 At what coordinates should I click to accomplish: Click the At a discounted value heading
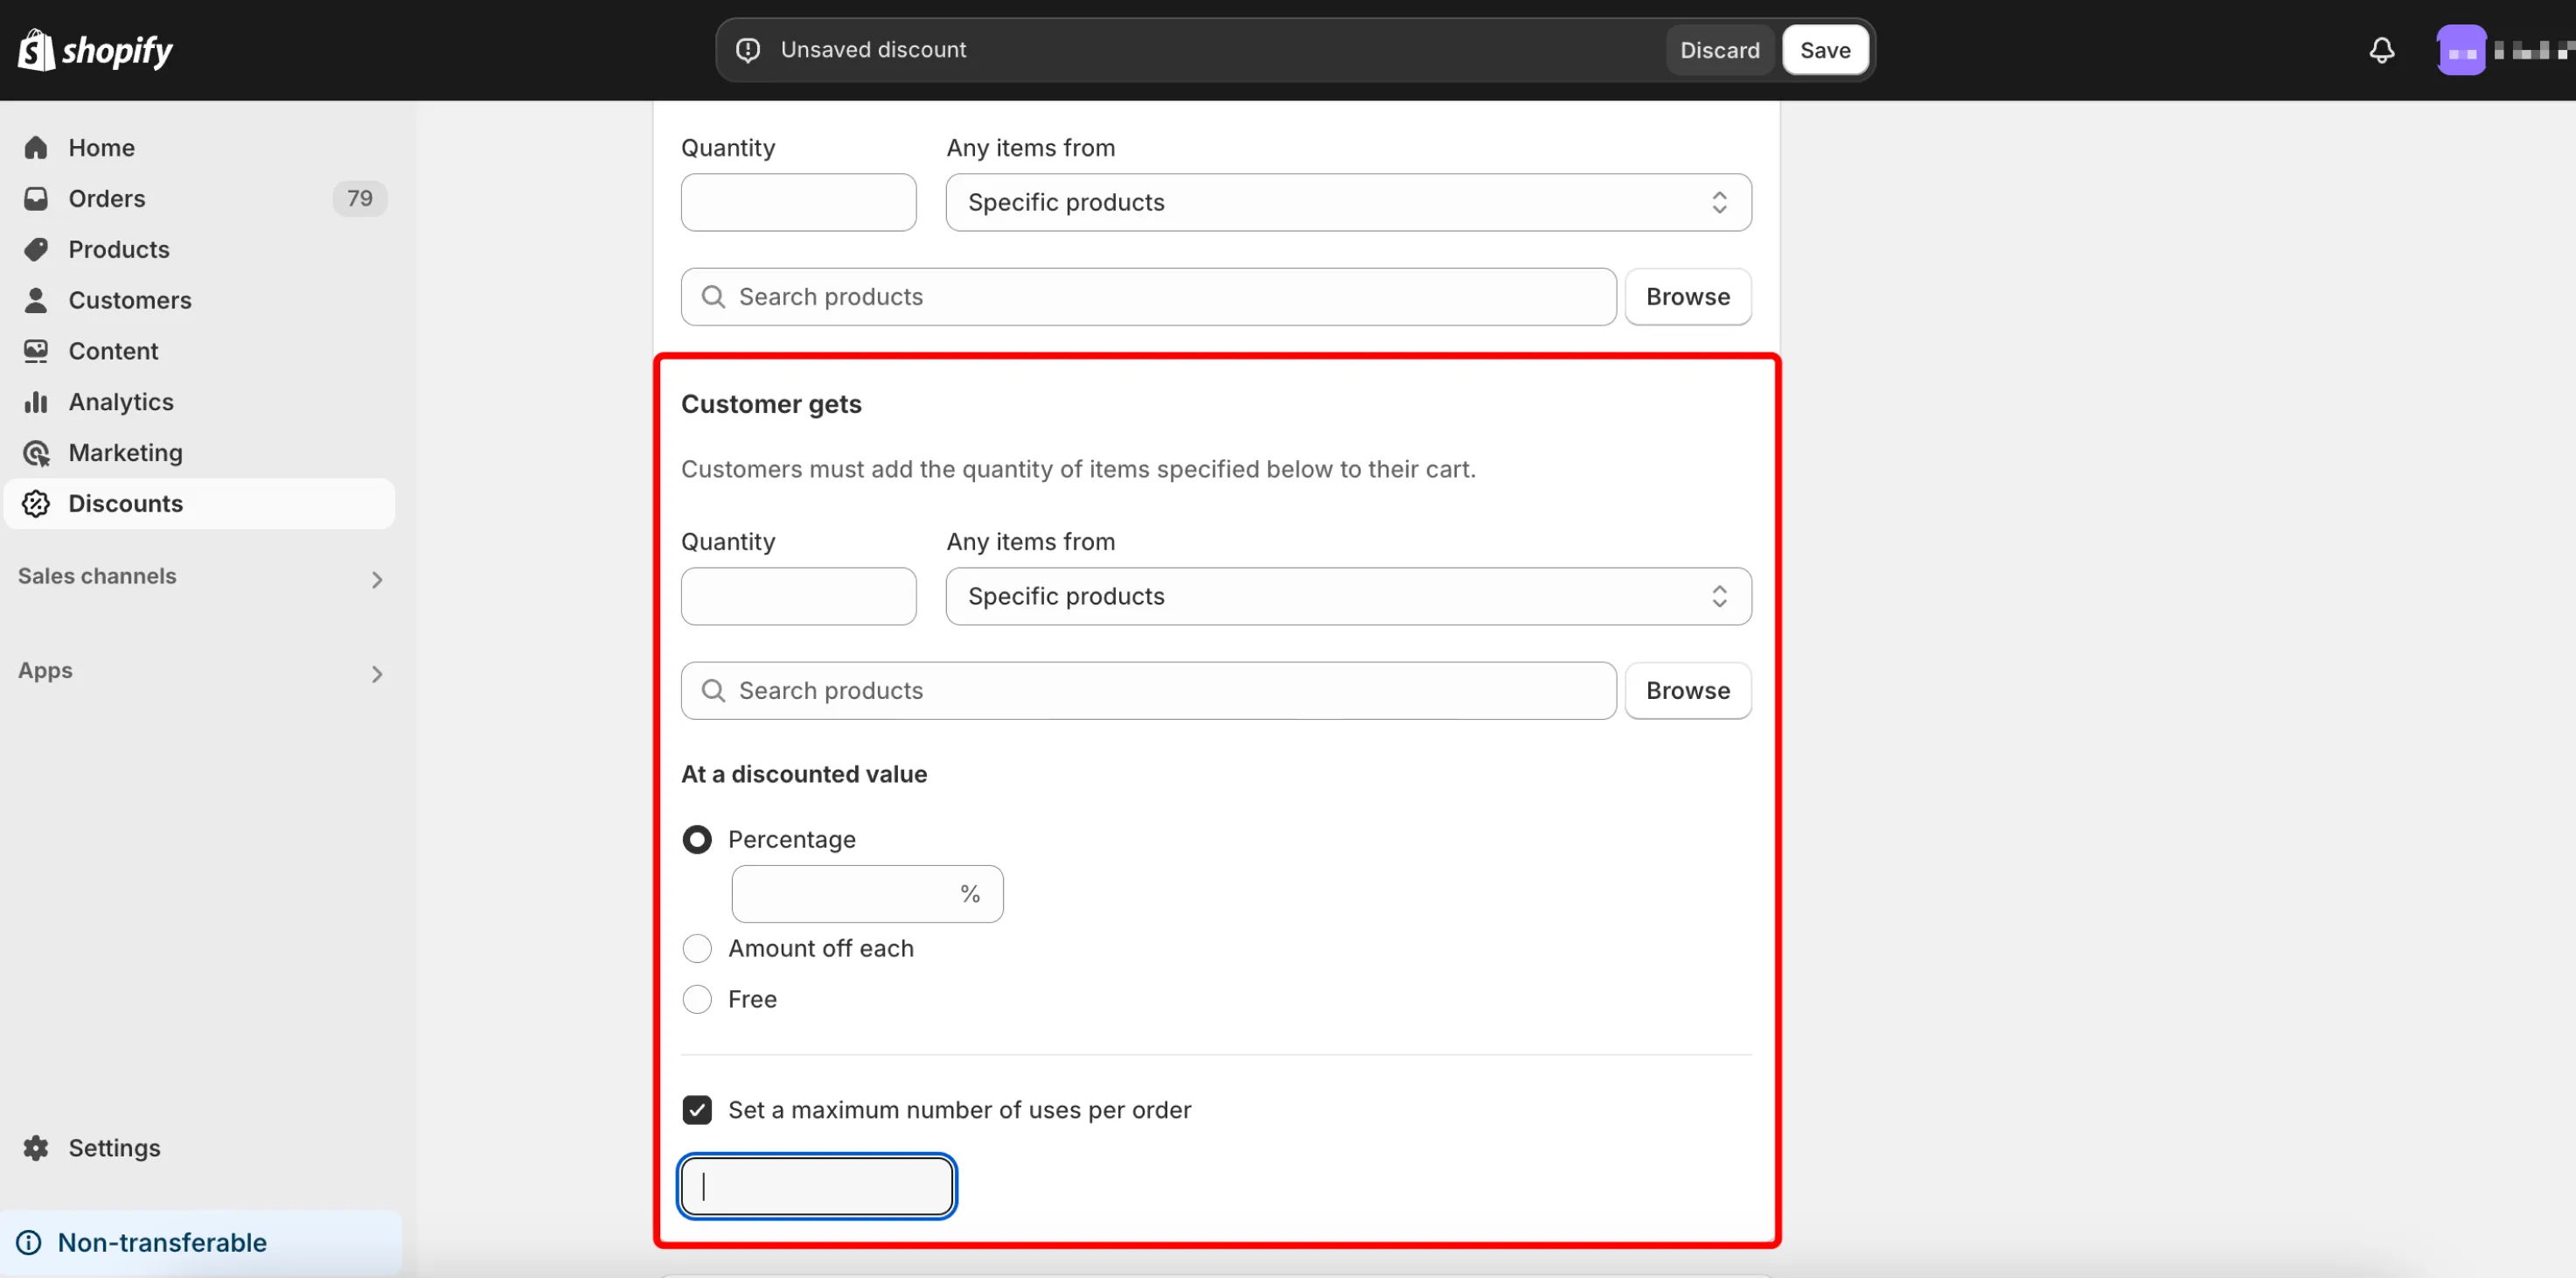pyautogui.click(x=804, y=774)
